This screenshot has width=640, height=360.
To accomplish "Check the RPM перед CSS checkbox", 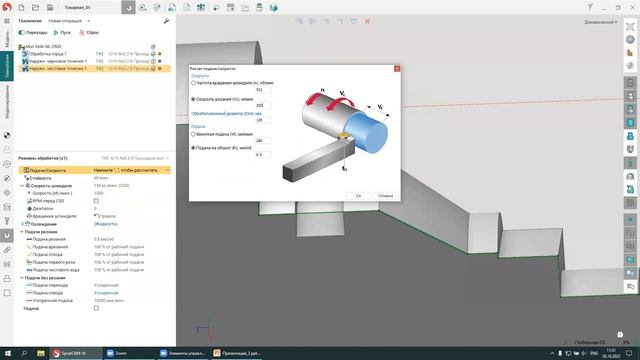I will pyautogui.click(x=96, y=201).
